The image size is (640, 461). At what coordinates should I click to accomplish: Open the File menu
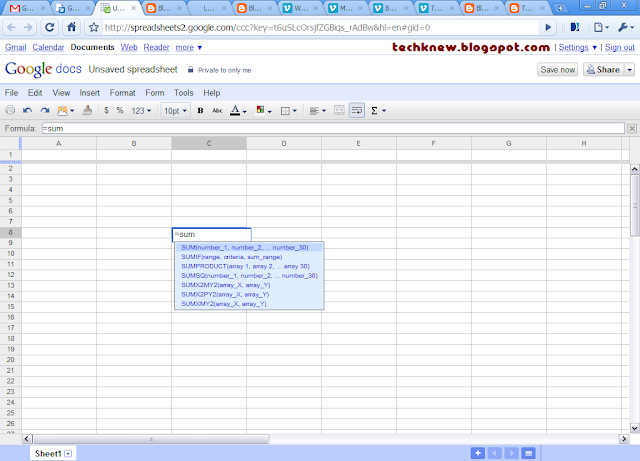pos(11,93)
